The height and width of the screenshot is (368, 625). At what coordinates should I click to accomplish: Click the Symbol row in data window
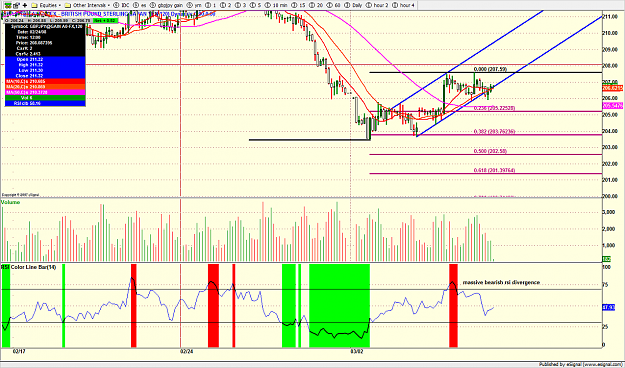45,26
